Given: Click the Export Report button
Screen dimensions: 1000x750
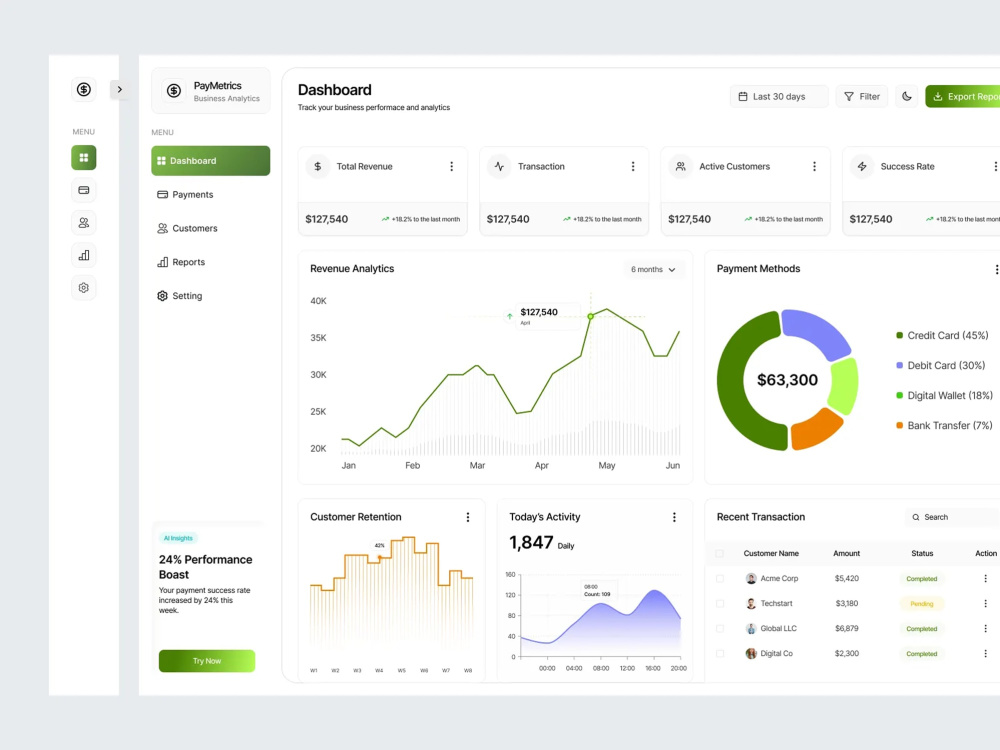Looking at the screenshot, I should coord(963,96).
